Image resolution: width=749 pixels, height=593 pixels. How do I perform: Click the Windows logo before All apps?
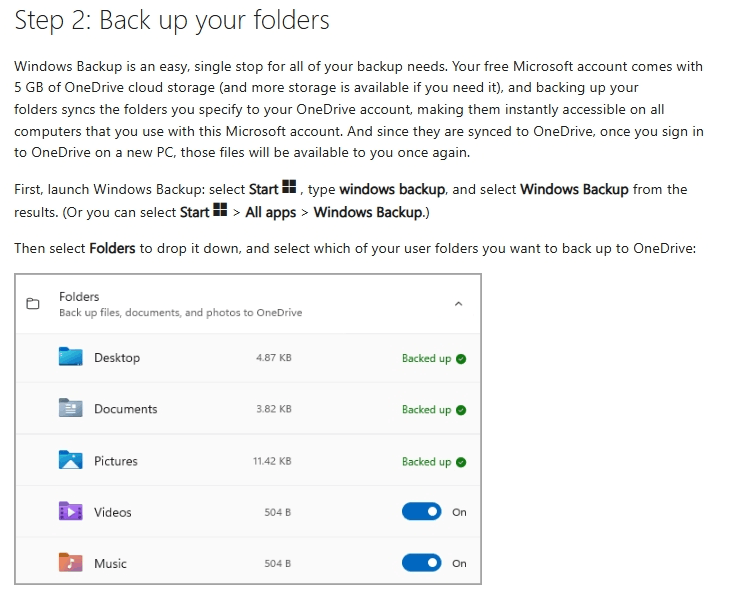coord(220,210)
